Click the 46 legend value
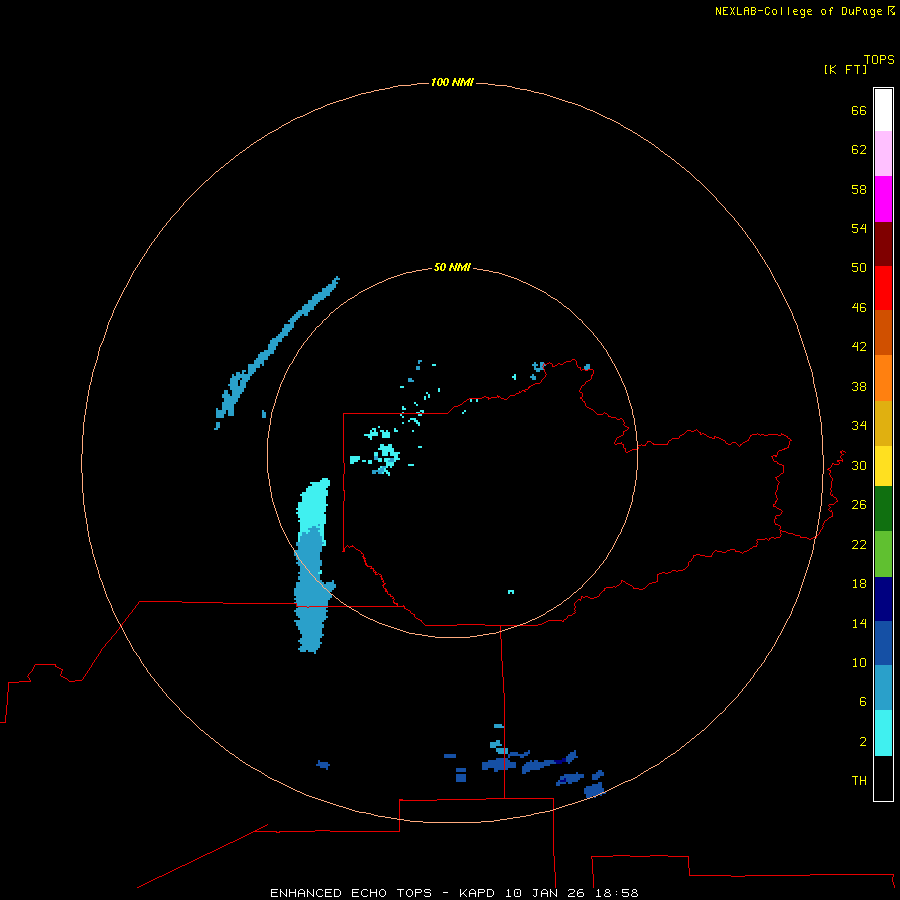The height and width of the screenshot is (900, 900). 859,308
